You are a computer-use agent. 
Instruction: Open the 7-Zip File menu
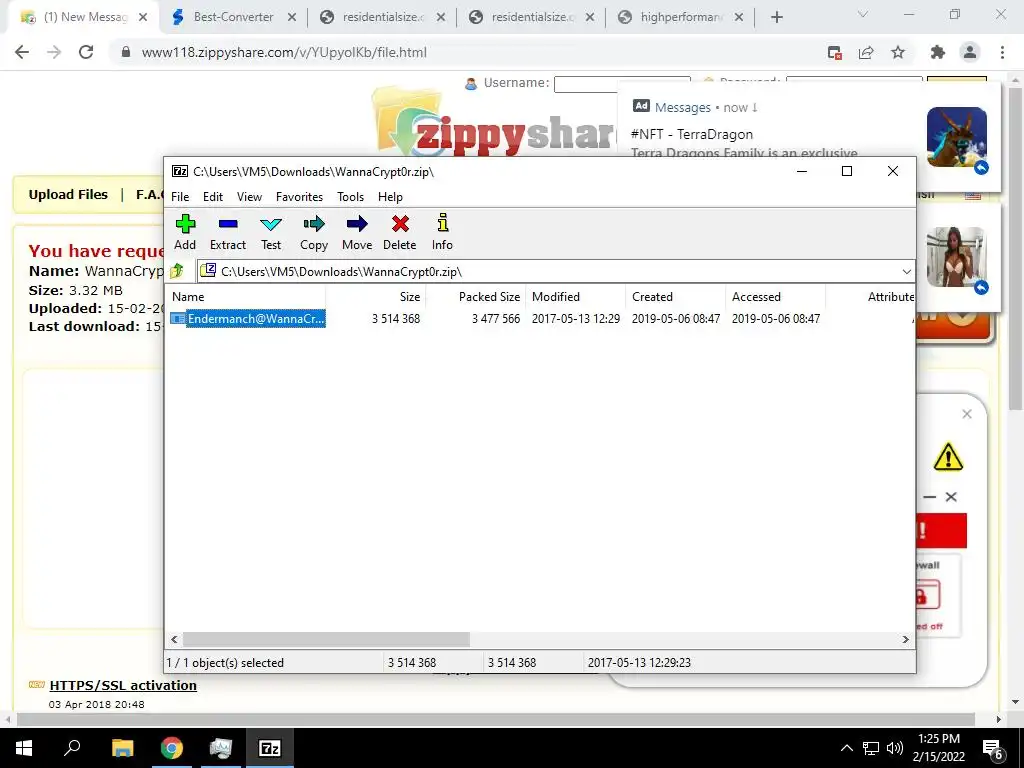[x=180, y=197]
